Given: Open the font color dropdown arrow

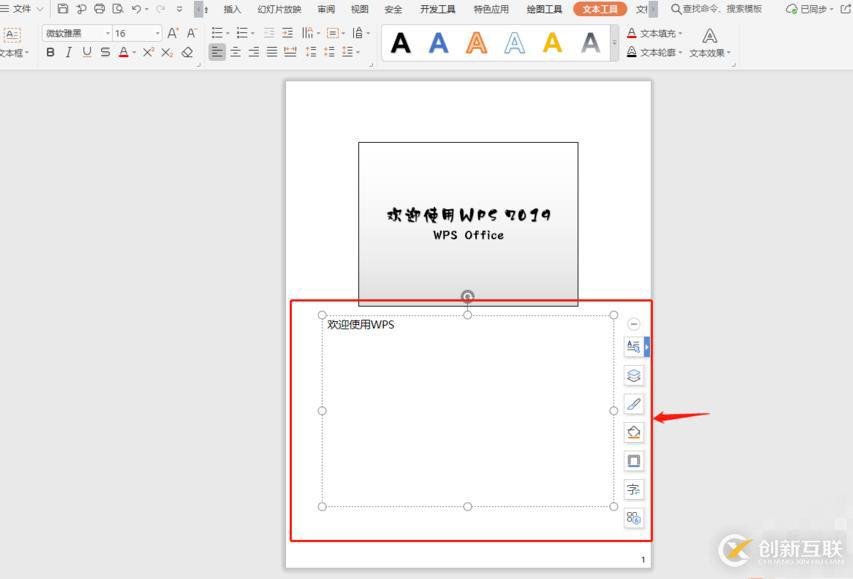Looking at the screenshot, I should tap(134, 53).
